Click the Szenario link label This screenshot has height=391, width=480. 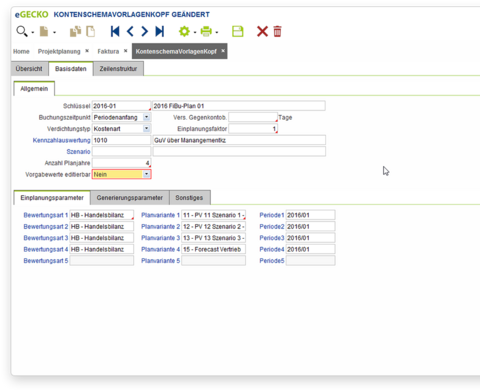pyautogui.click(x=78, y=152)
